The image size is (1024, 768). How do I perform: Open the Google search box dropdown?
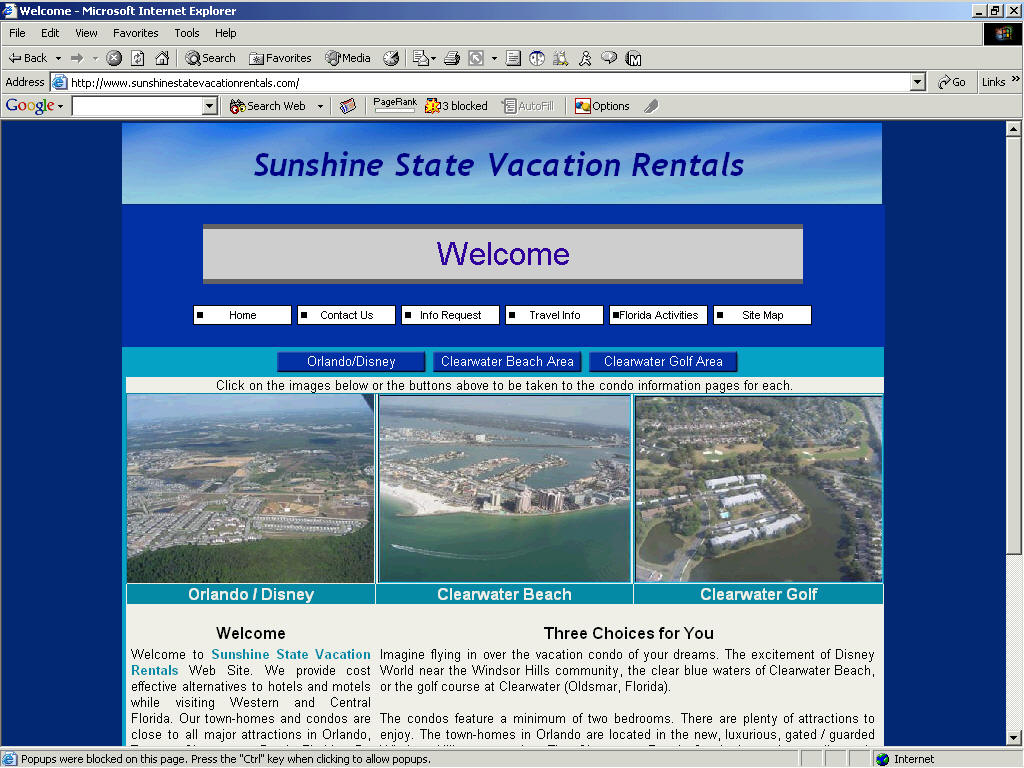tap(209, 106)
